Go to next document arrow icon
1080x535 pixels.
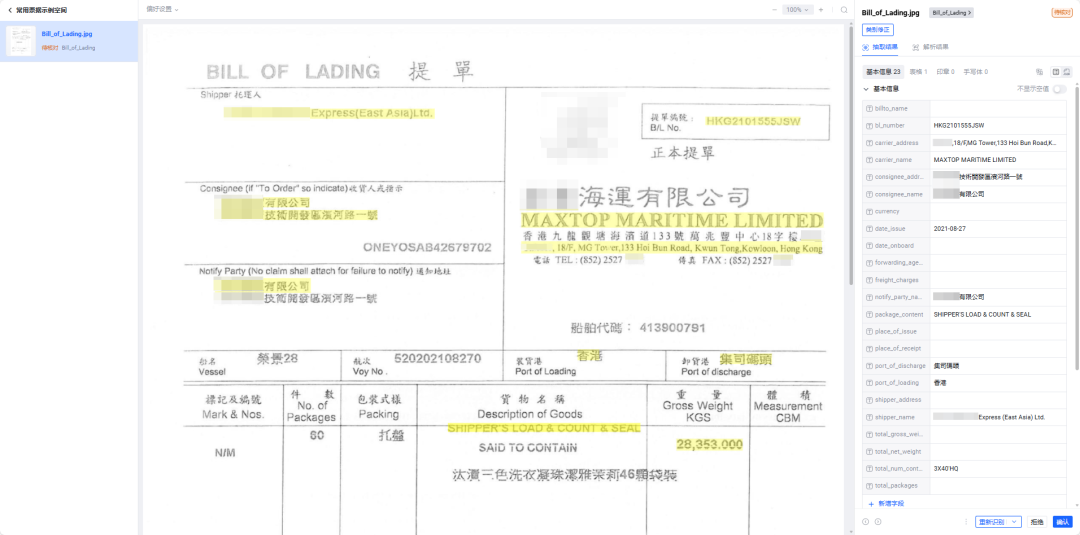[878, 522]
